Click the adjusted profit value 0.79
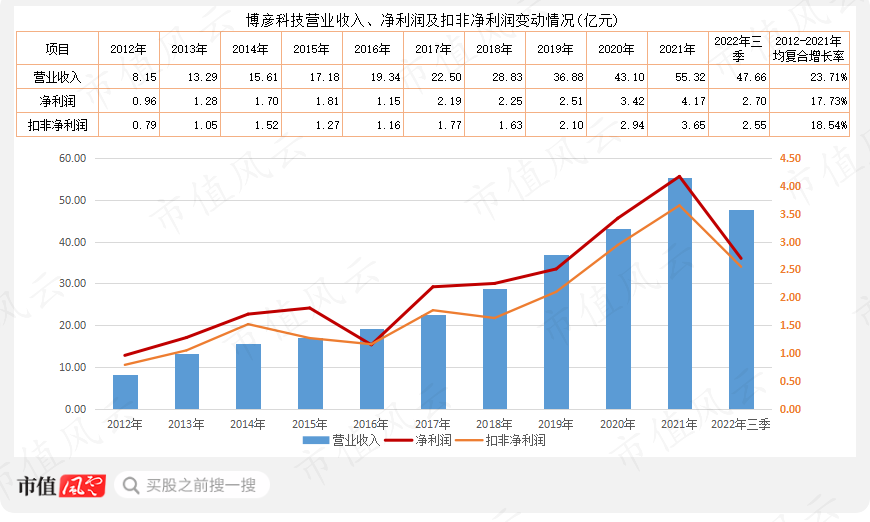Screen dimensions: 870x522 [x=144, y=125]
